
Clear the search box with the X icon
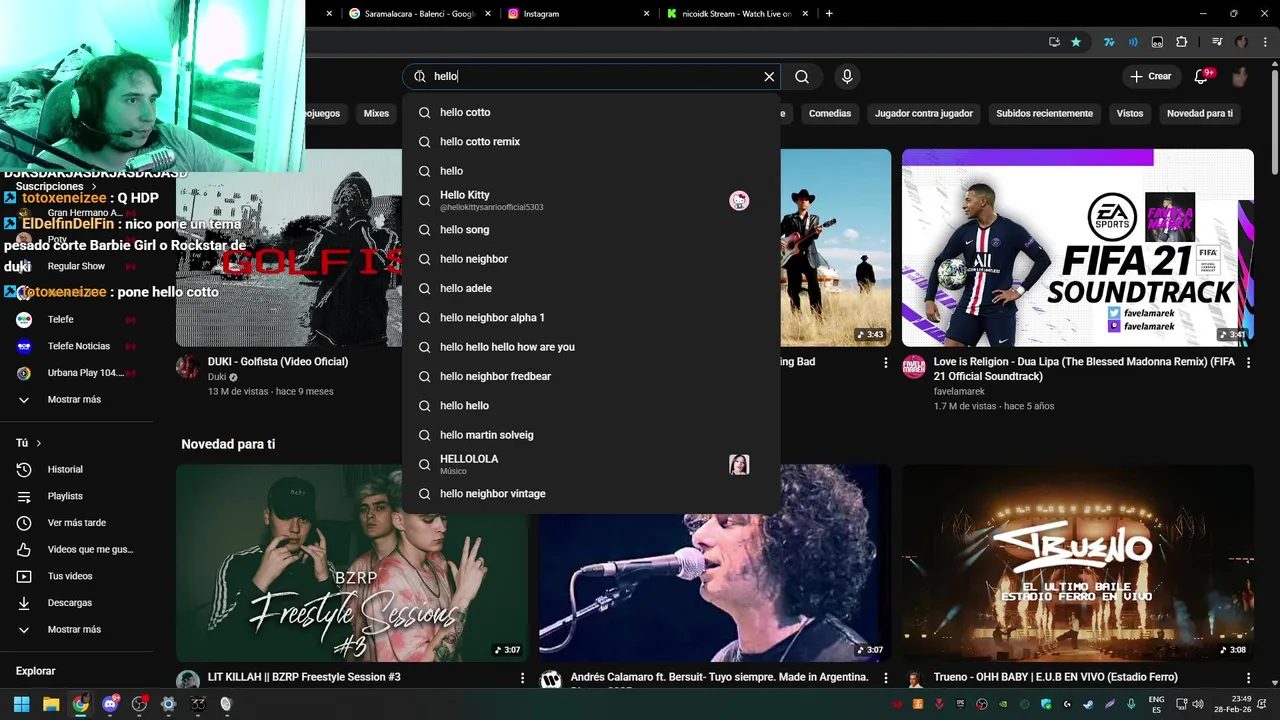[x=769, y=76]
